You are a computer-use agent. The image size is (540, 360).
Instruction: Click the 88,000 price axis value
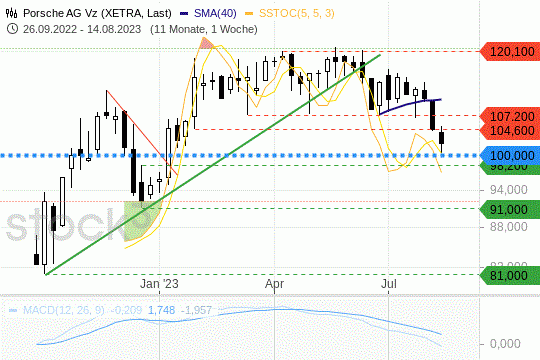coord(509,227)
